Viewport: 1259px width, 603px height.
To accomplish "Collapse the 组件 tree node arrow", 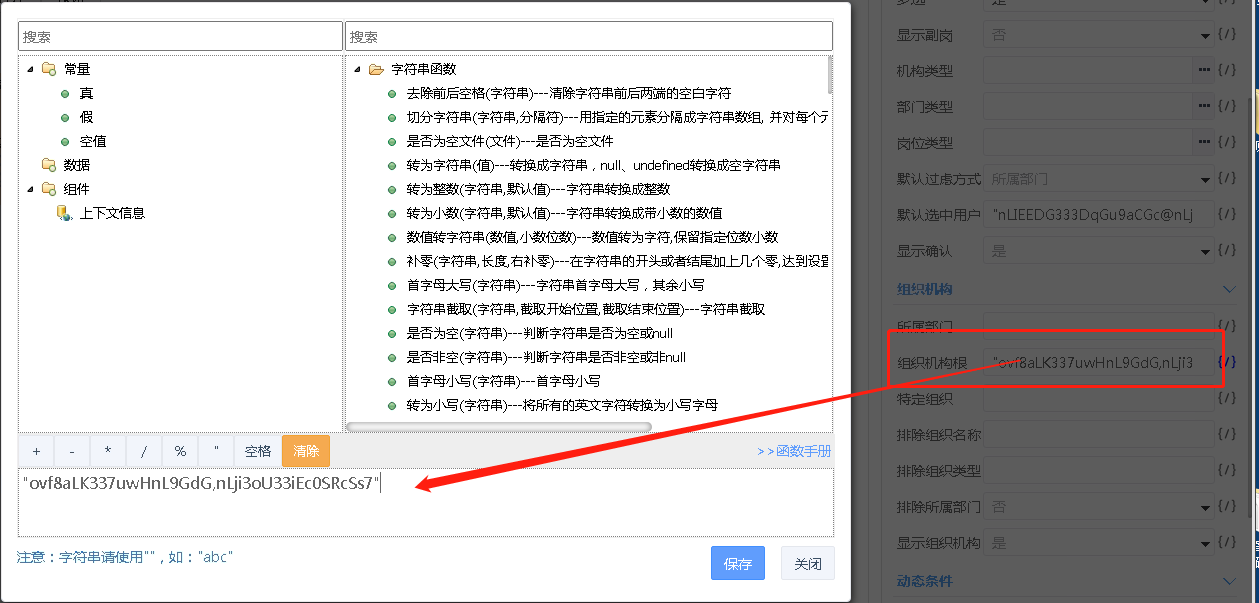I will (x=30, y=189).
